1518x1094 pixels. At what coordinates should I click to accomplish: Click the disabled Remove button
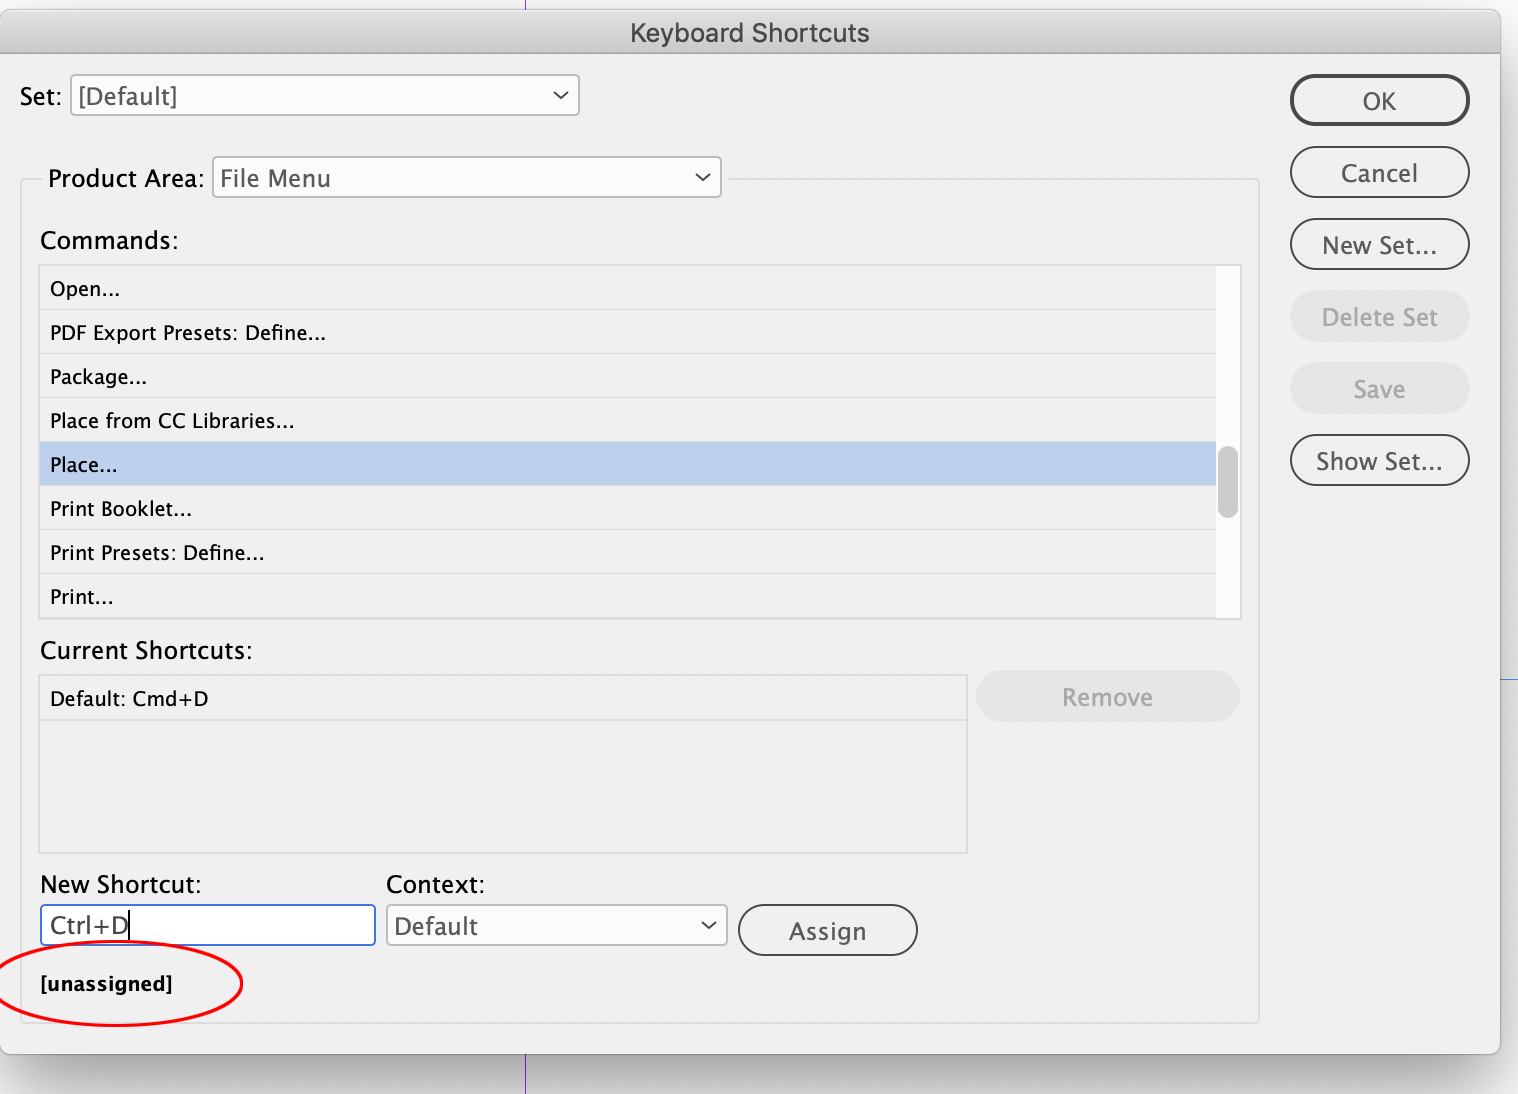pos(1106,696)
